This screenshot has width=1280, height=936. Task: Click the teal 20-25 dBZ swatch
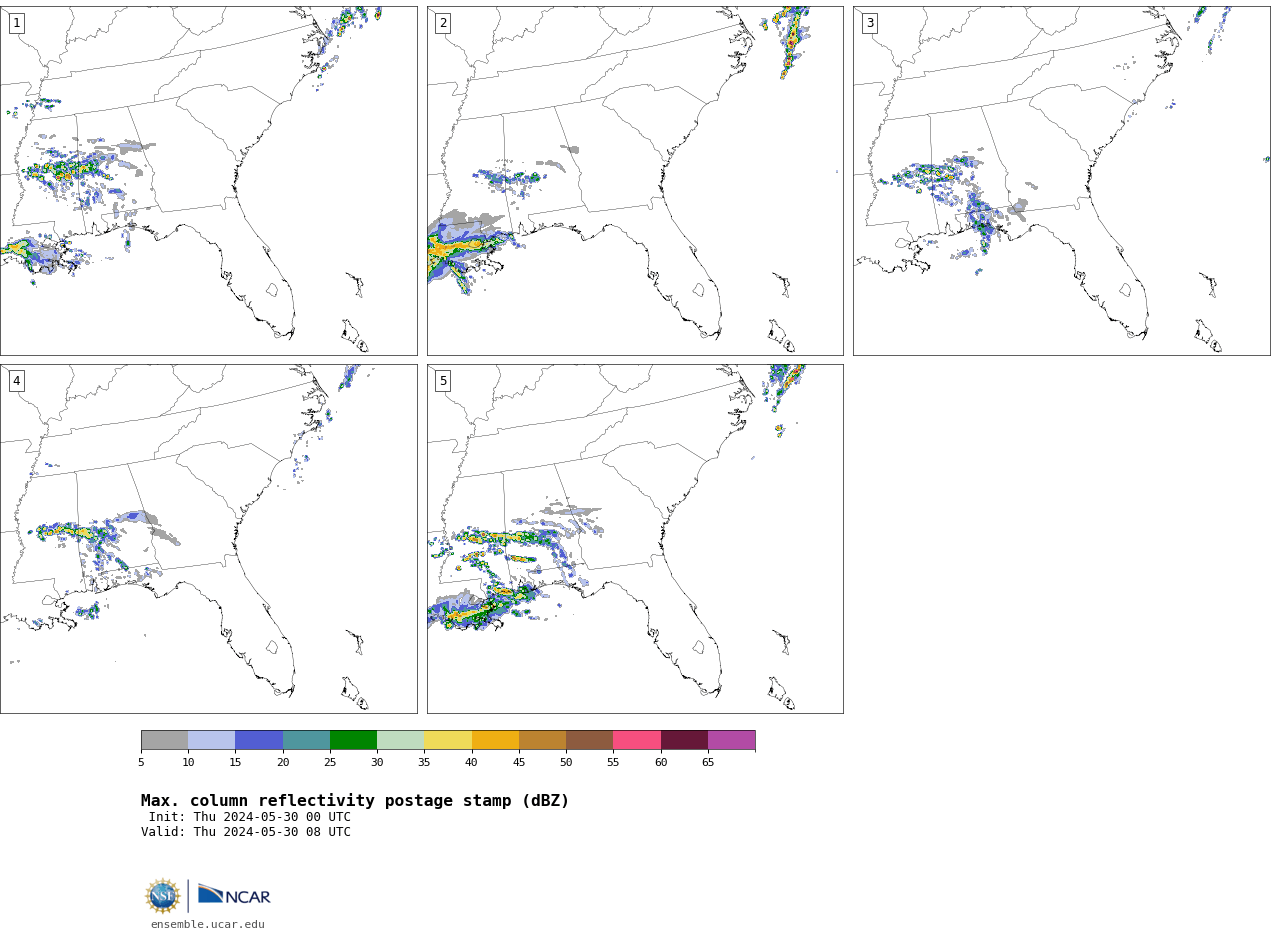click(x=306, y=740)
